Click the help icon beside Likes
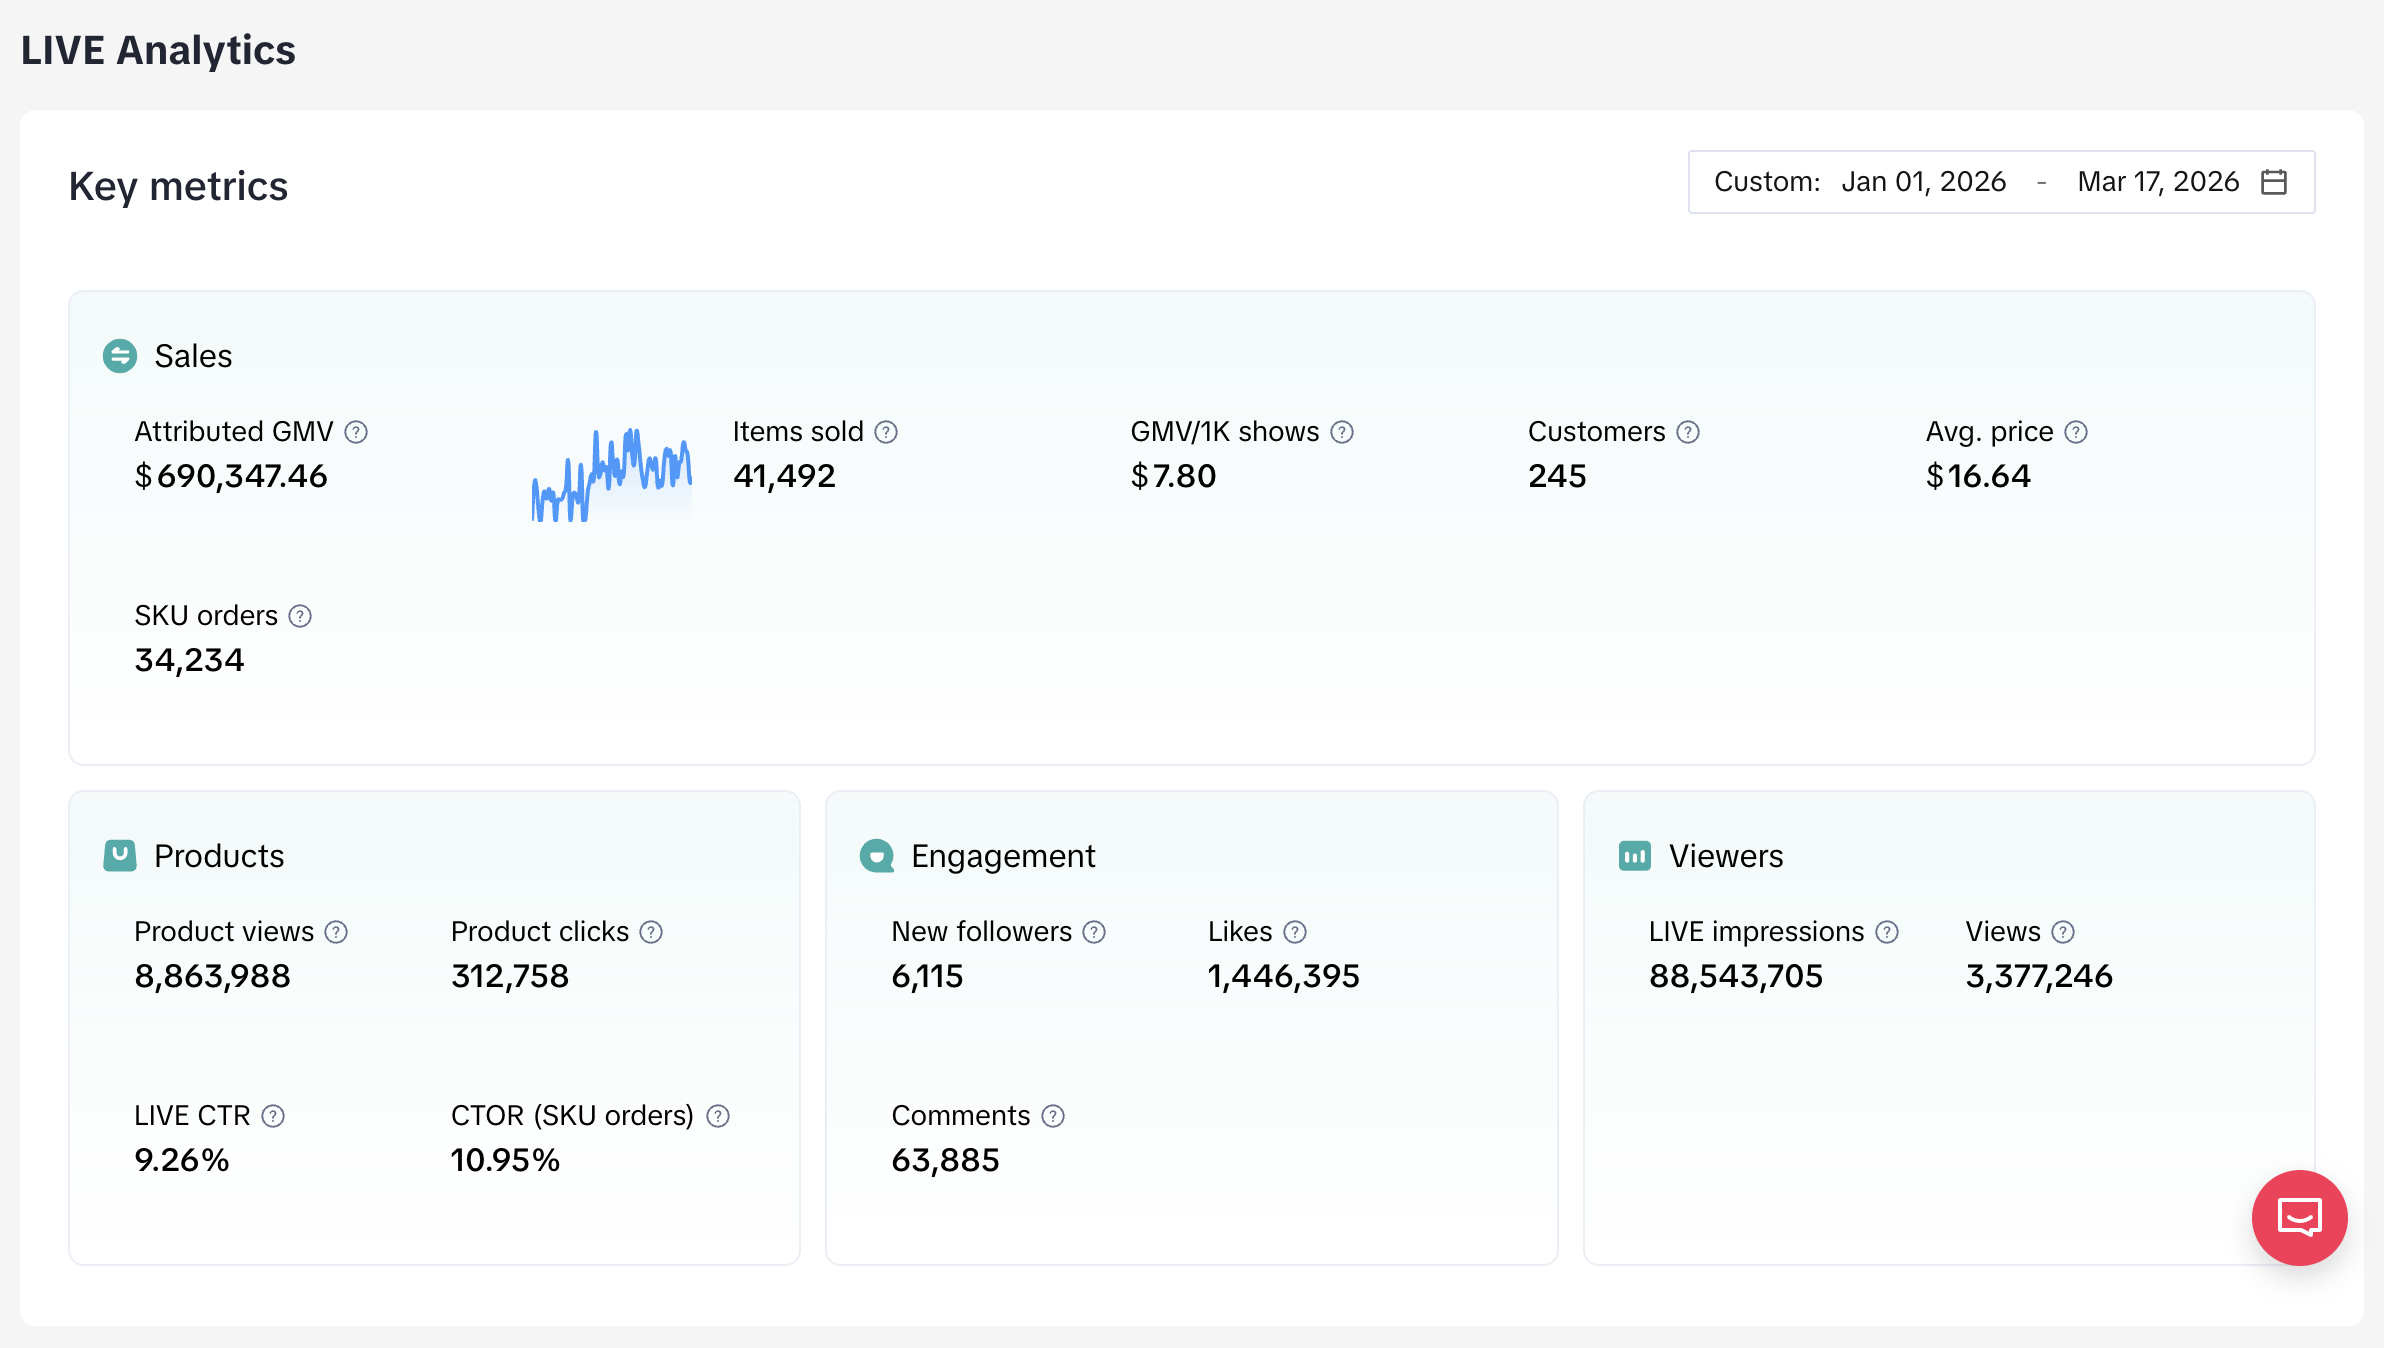2384x1348 pixels. click(1295, 932)
